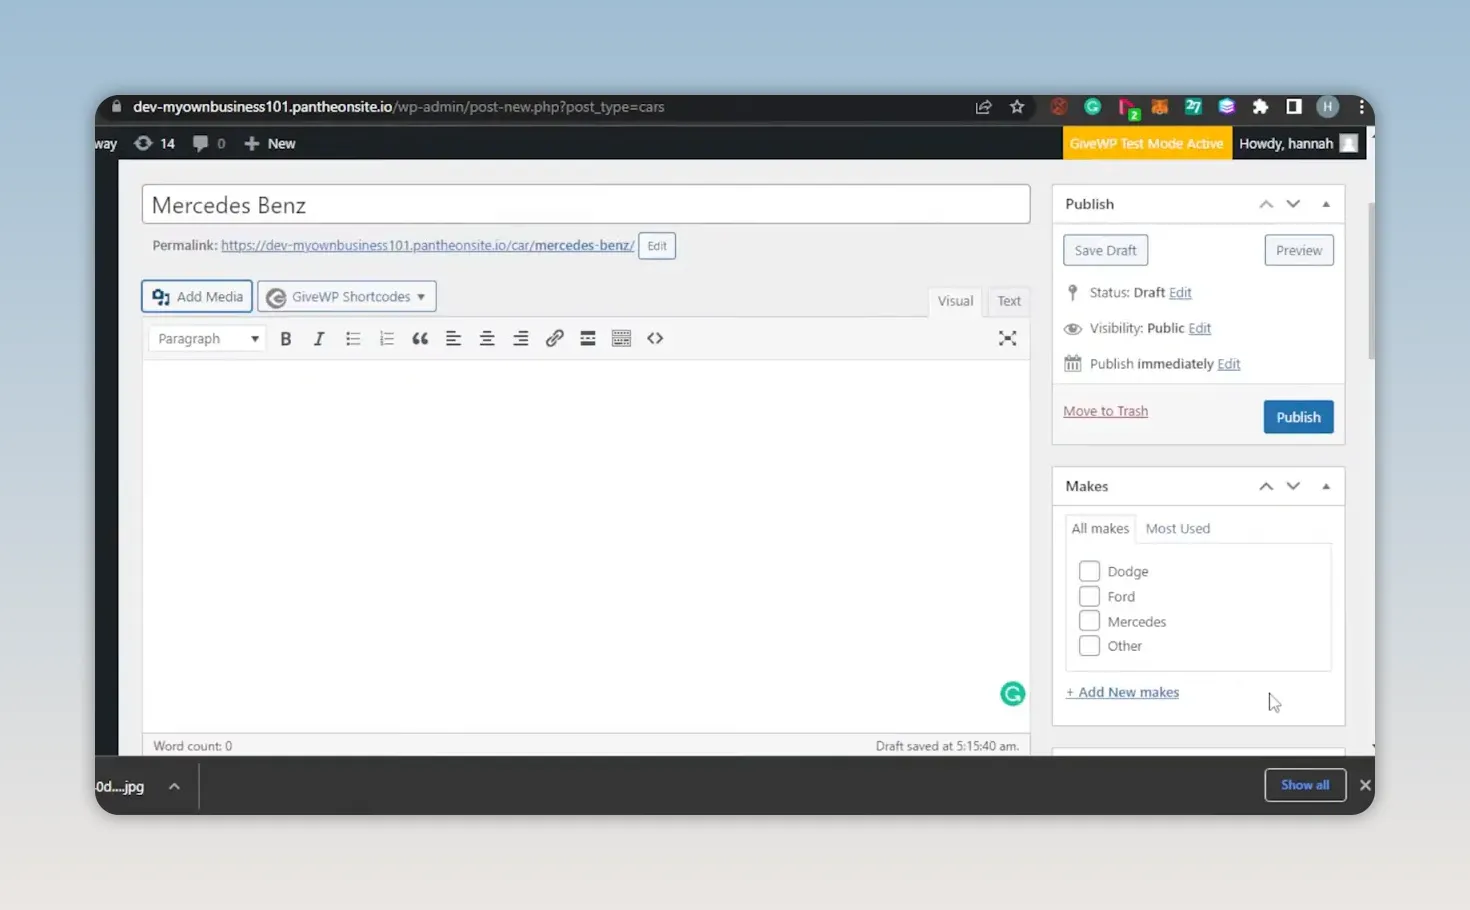
Task: Check the Ford make checkbox
Action: click(x=1089, y=596)
